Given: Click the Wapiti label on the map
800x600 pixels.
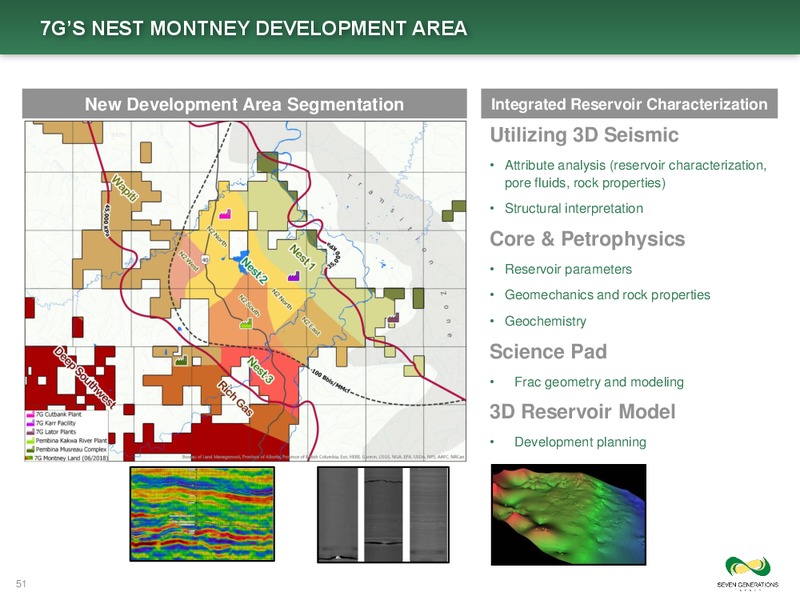Looking at the screenshot, I should 125,189.
